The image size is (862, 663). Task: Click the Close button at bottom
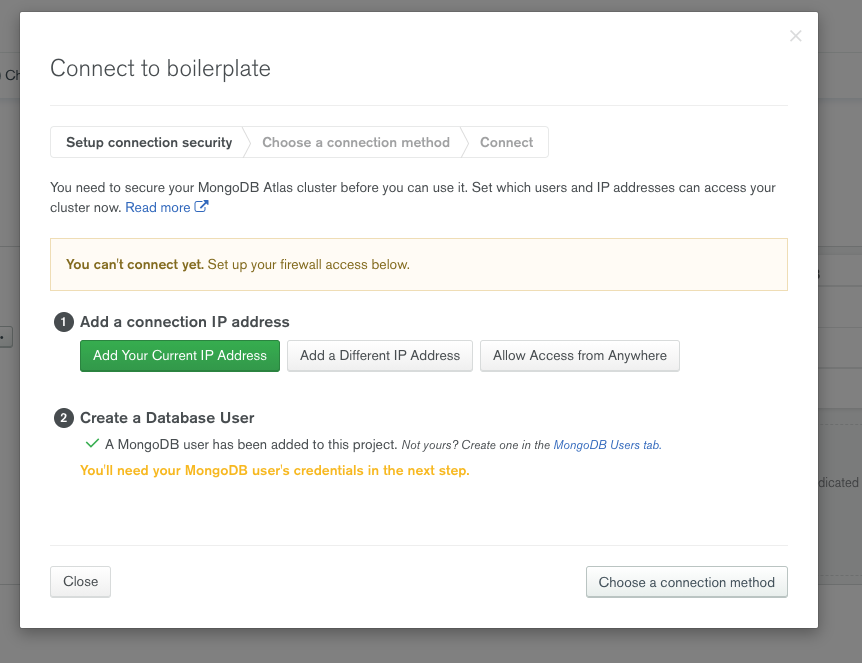pyautogui.click(x=80, y=582)
